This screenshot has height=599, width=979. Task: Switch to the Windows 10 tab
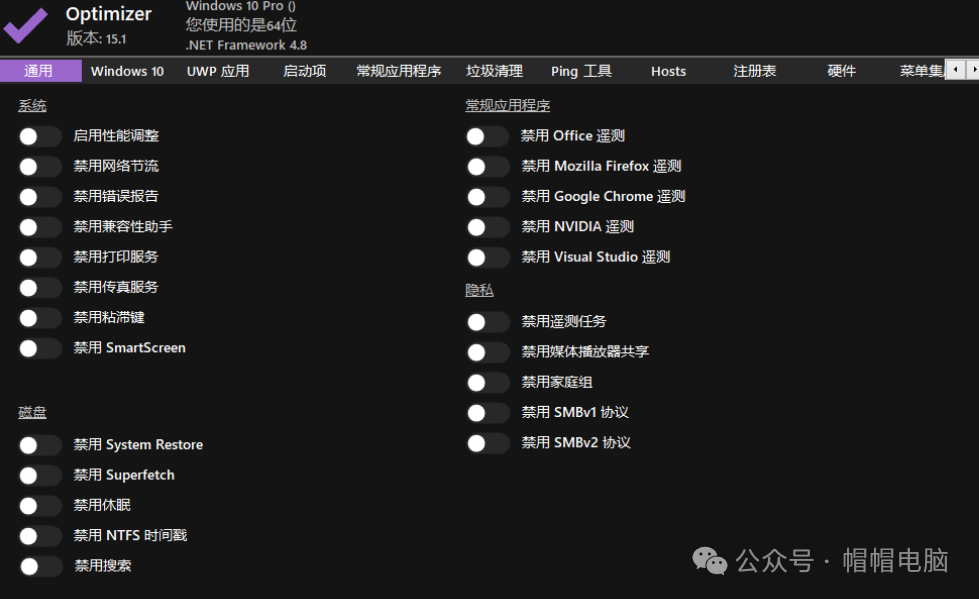tap(127, 71)
